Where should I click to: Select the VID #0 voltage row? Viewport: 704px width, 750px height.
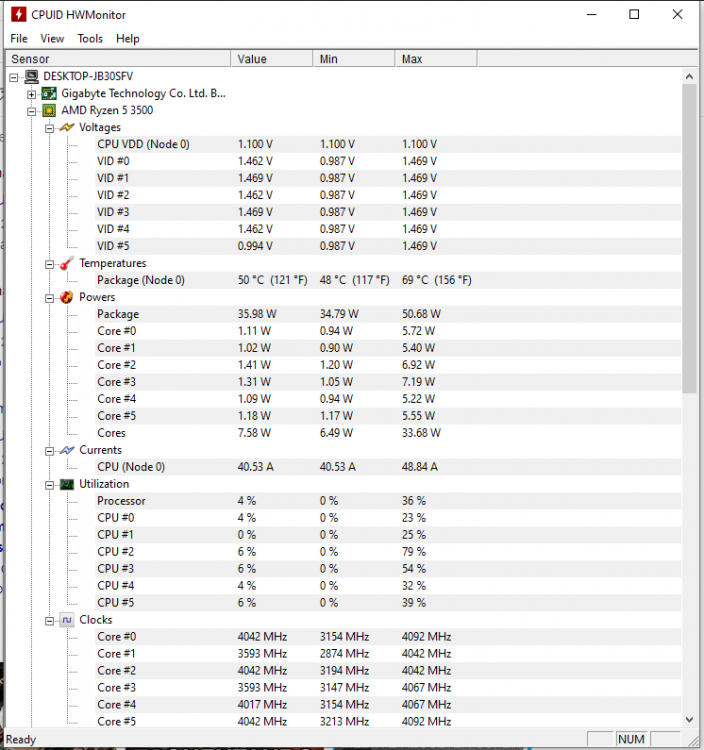pos(388,161)
